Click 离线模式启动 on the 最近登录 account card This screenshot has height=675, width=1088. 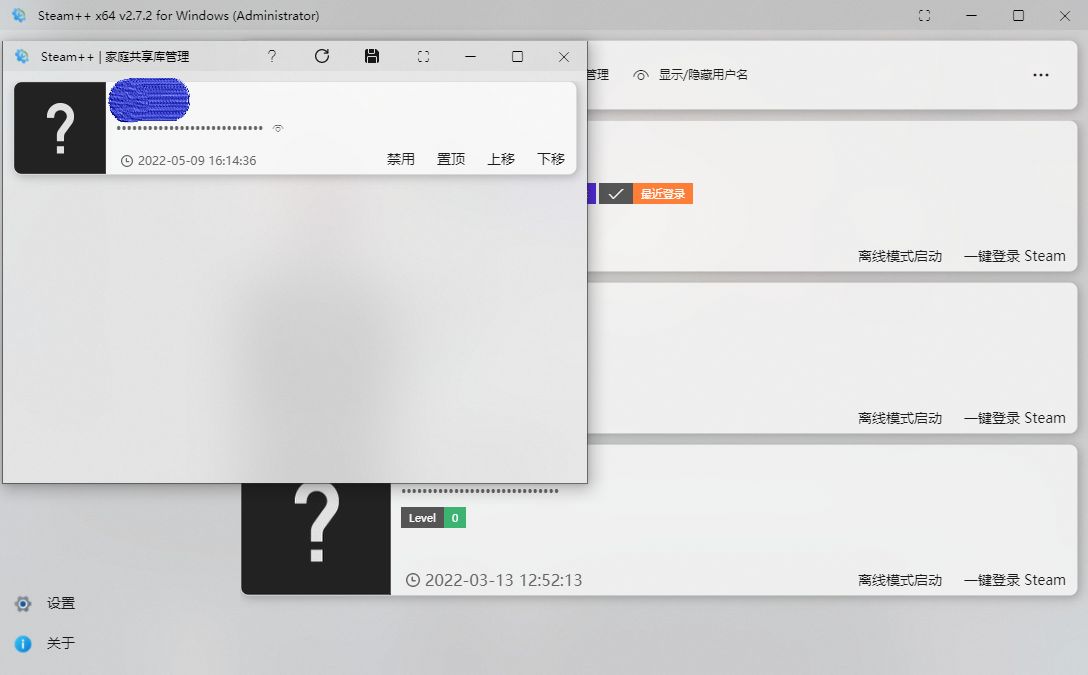[x=900, y=256]
